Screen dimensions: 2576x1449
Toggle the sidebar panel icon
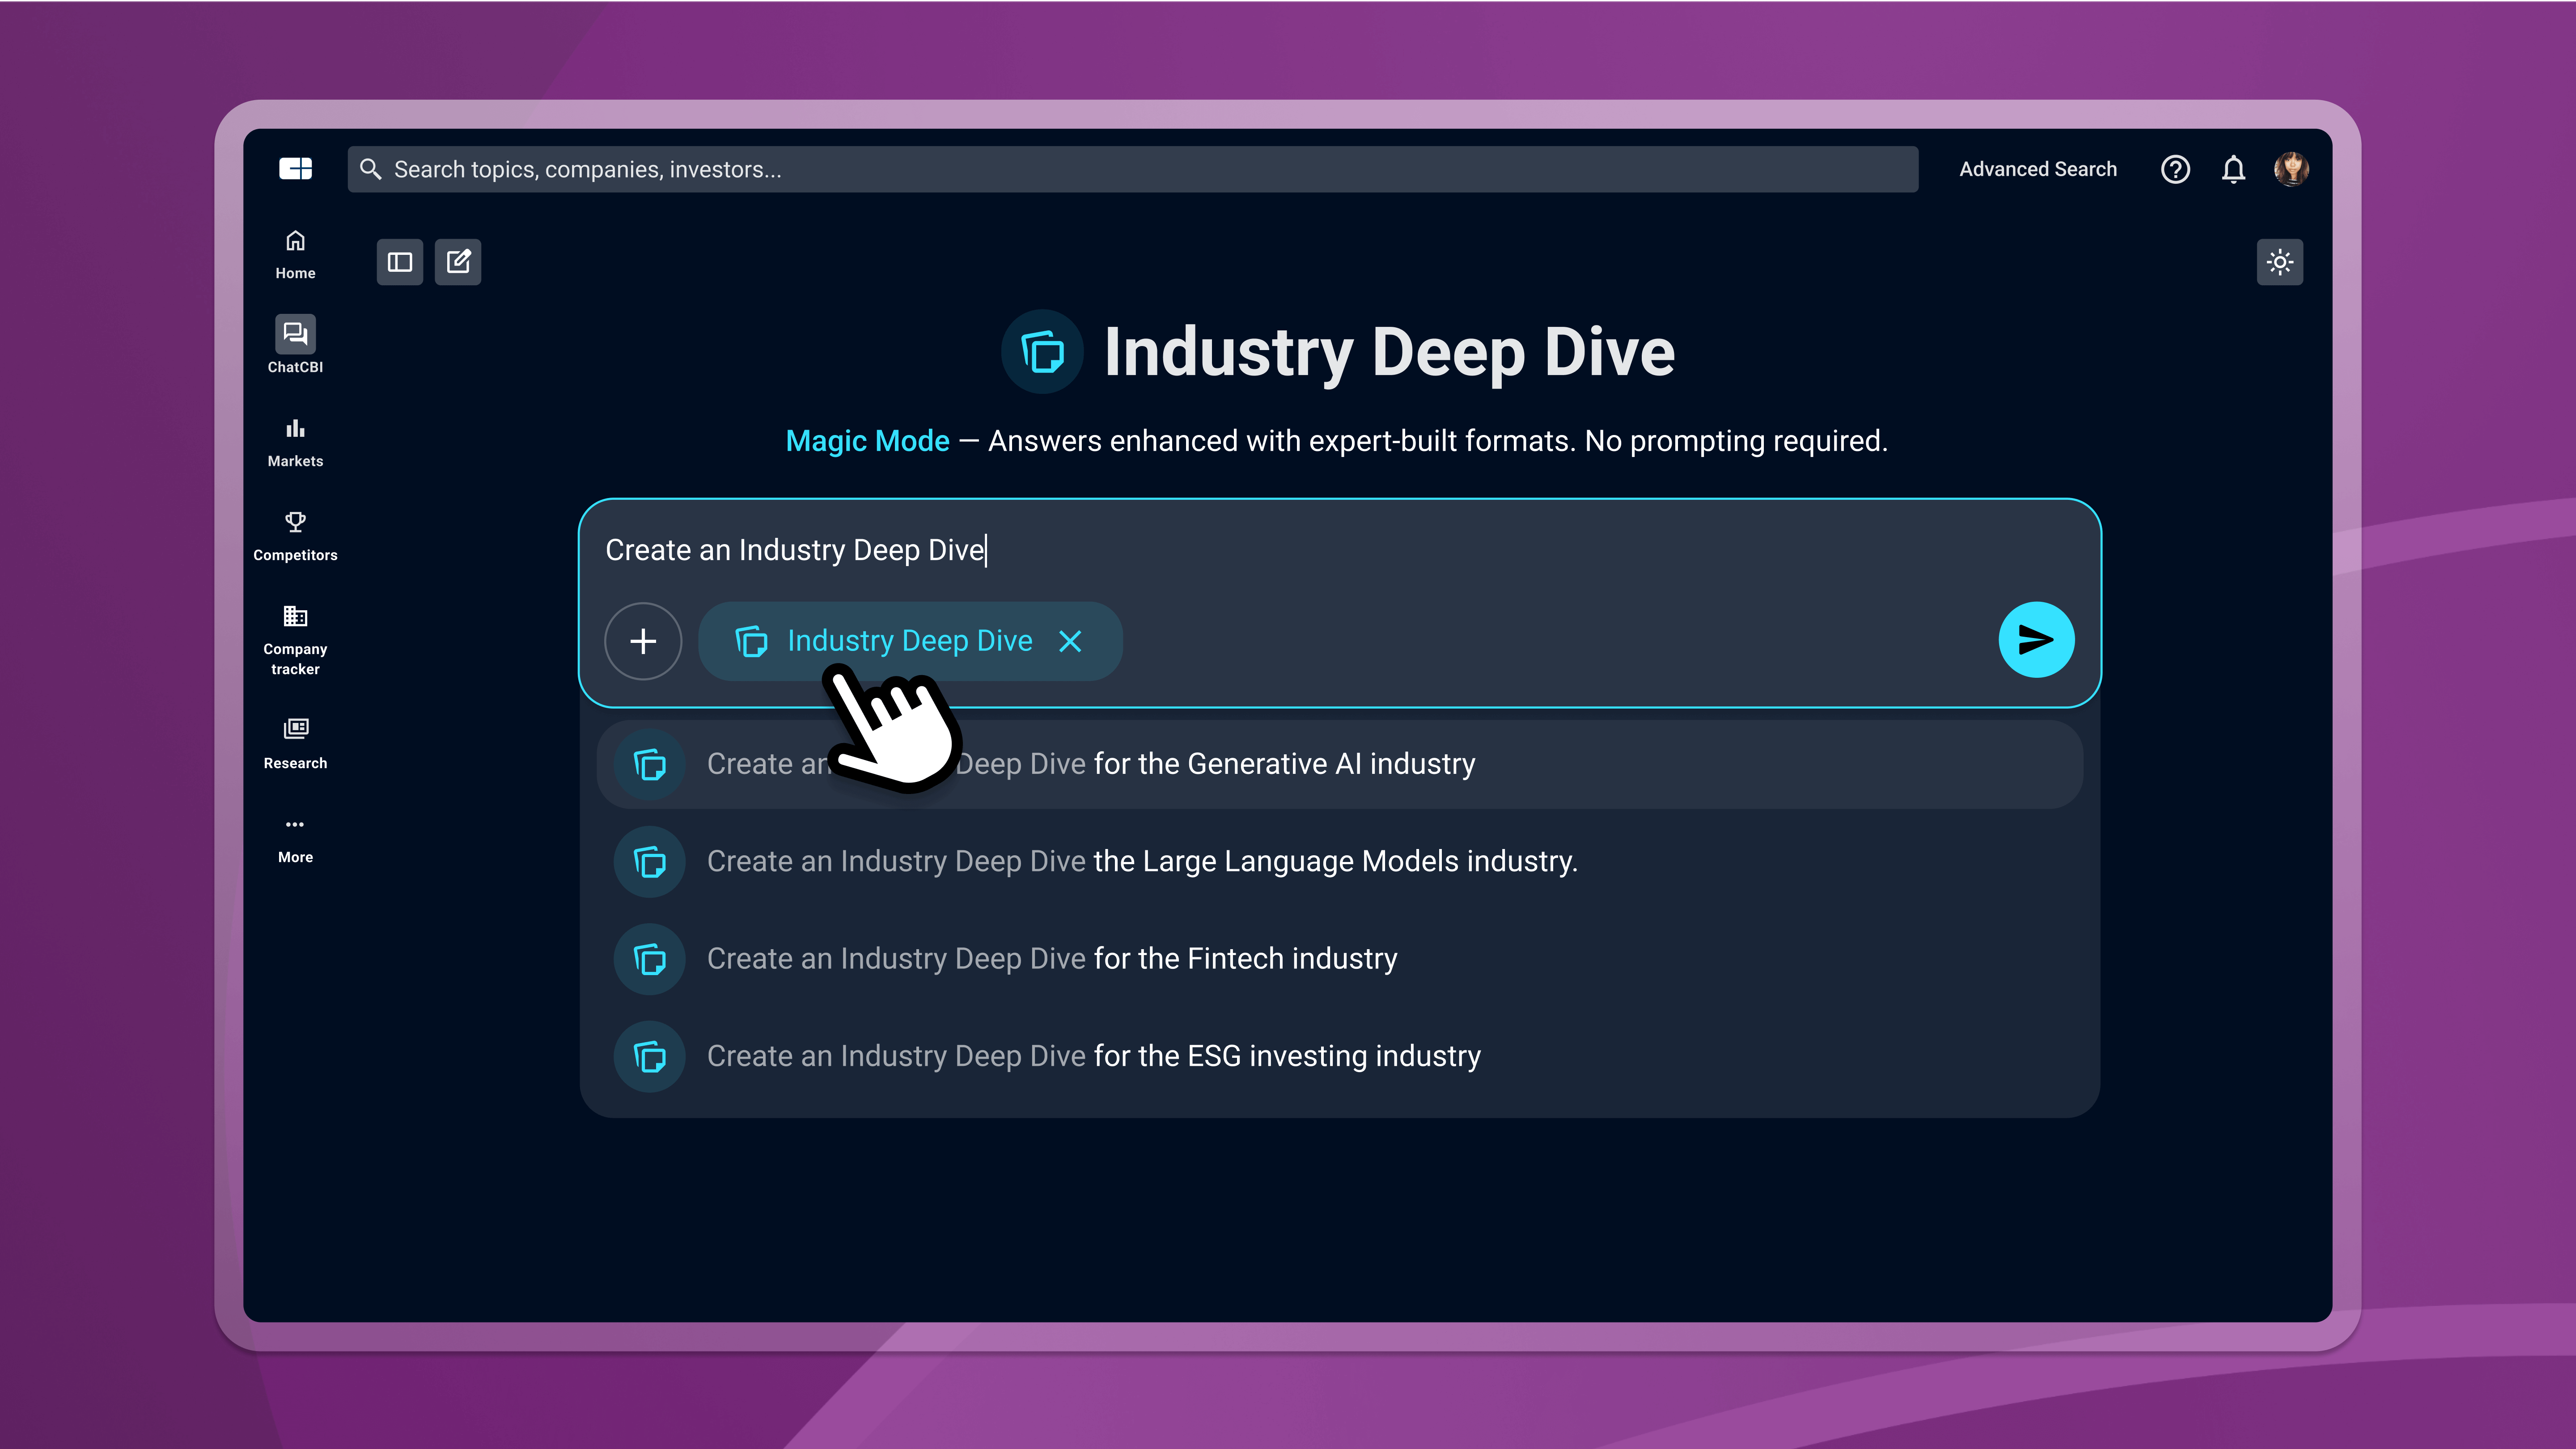(400, 262)
